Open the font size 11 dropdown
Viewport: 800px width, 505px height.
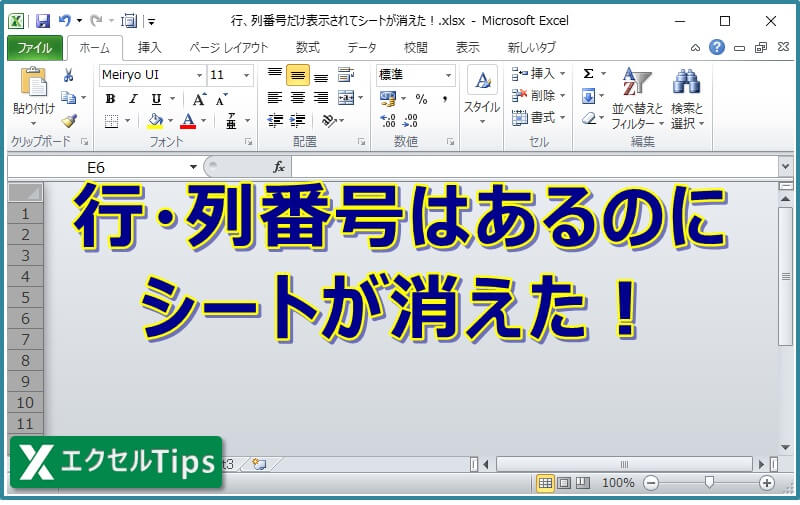(246, 75)
